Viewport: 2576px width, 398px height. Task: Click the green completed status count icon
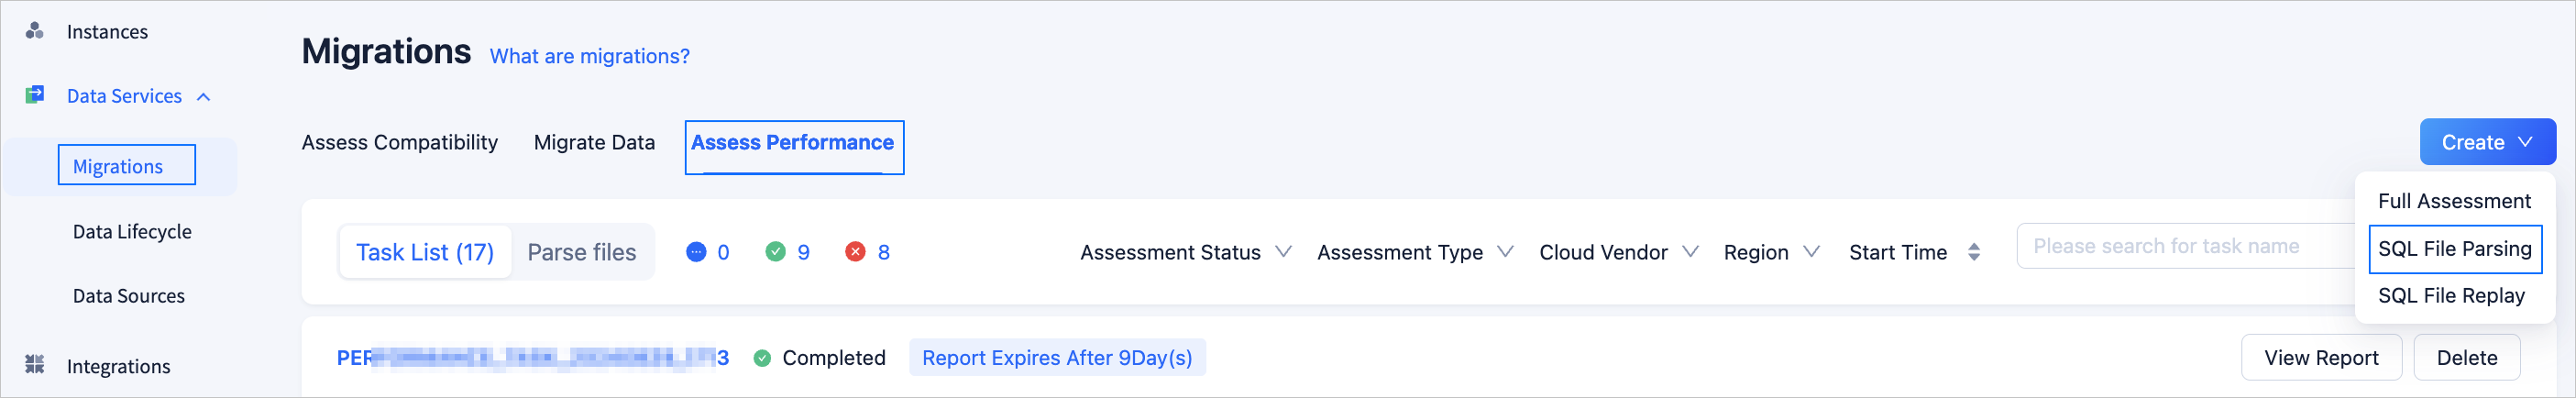(775, 252)
